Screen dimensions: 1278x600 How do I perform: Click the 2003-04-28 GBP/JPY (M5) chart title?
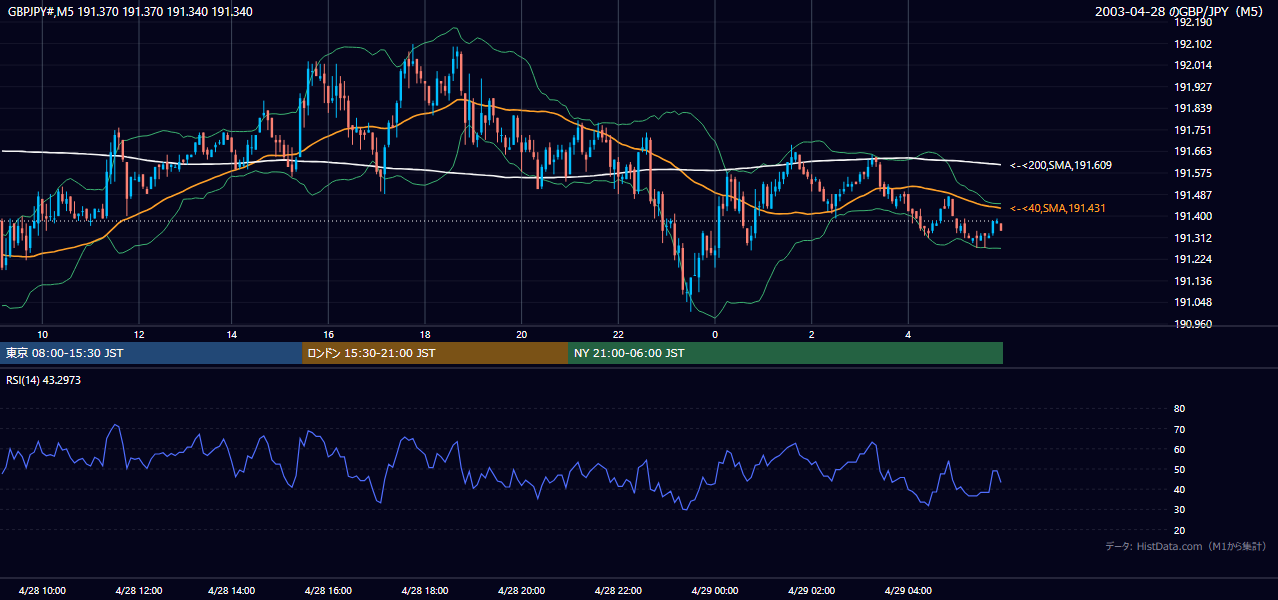coord(1181,11)
